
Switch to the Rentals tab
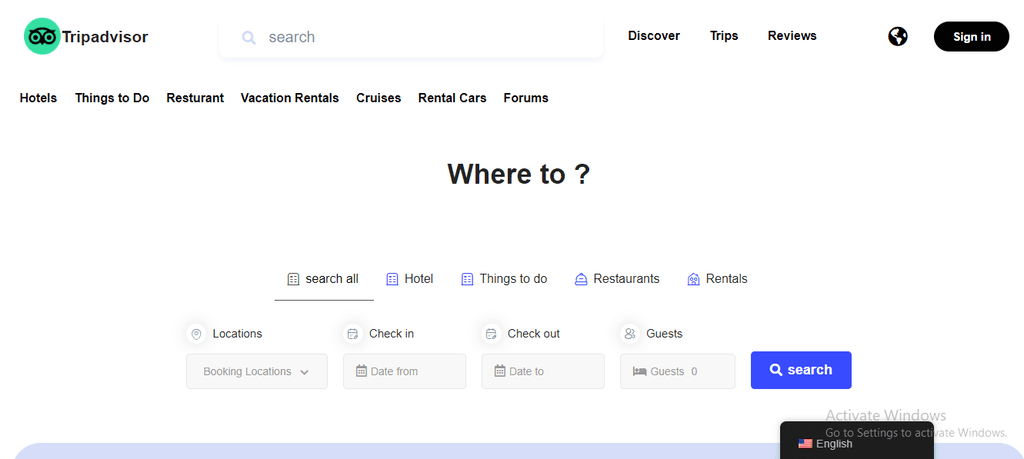717,279
